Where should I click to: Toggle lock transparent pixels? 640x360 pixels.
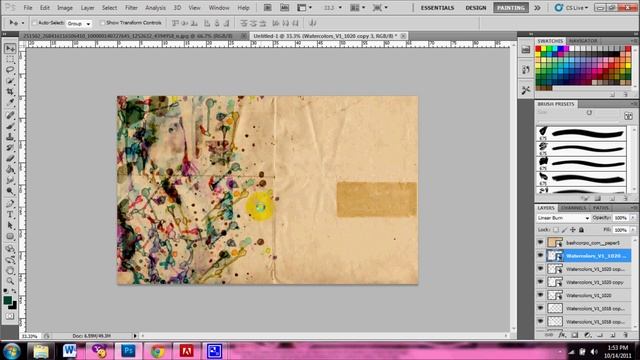coord(556,230)
